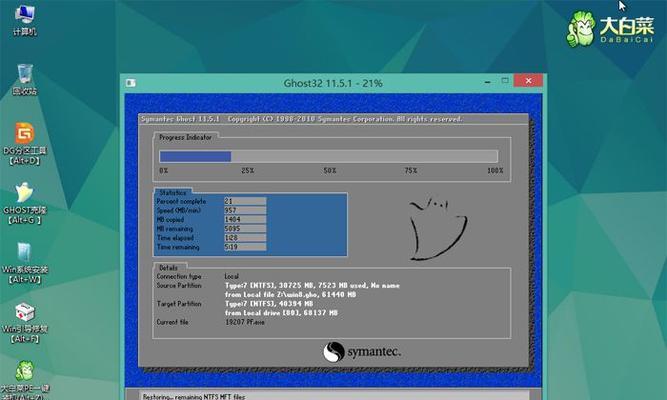
Task: Click the Ghost32 window system menu icon
Action: (x=131, y=83)
